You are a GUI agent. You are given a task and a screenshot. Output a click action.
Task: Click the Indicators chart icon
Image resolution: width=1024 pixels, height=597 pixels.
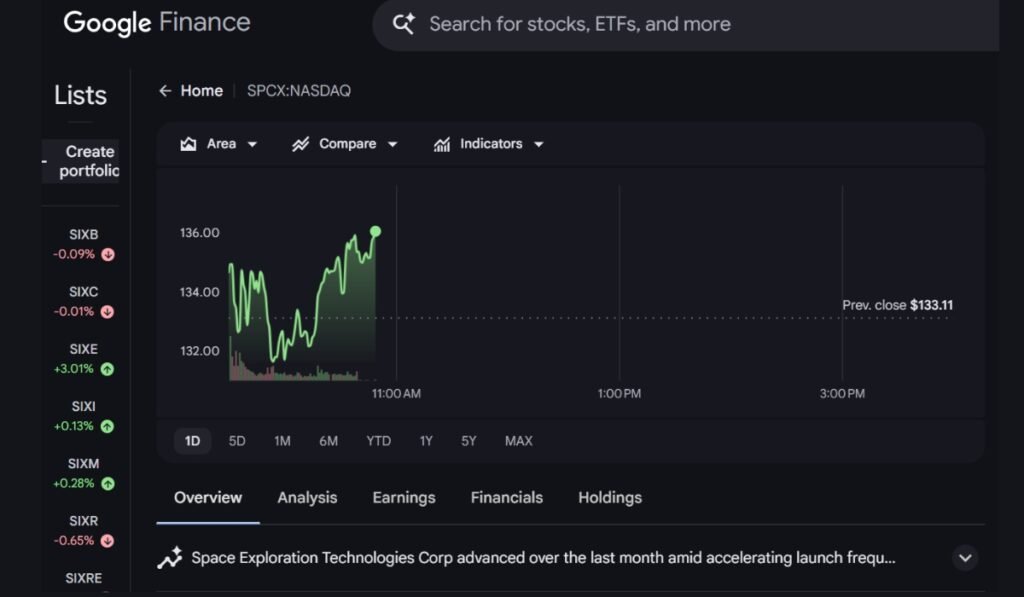coord(441,144)
